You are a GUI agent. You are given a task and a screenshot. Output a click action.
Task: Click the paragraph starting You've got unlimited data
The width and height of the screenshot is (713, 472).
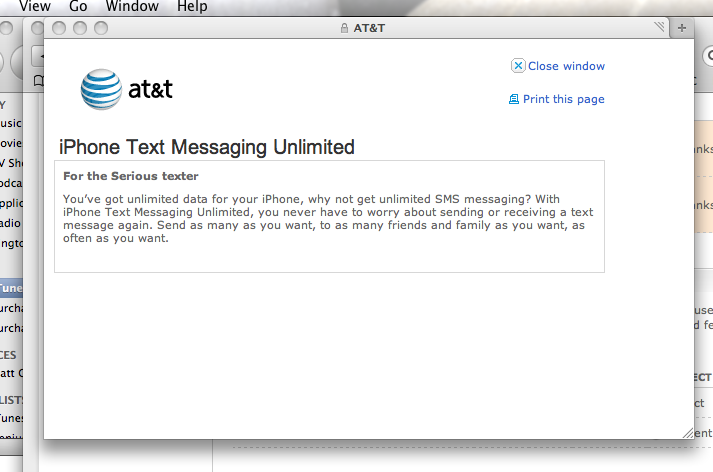point(328,219)
